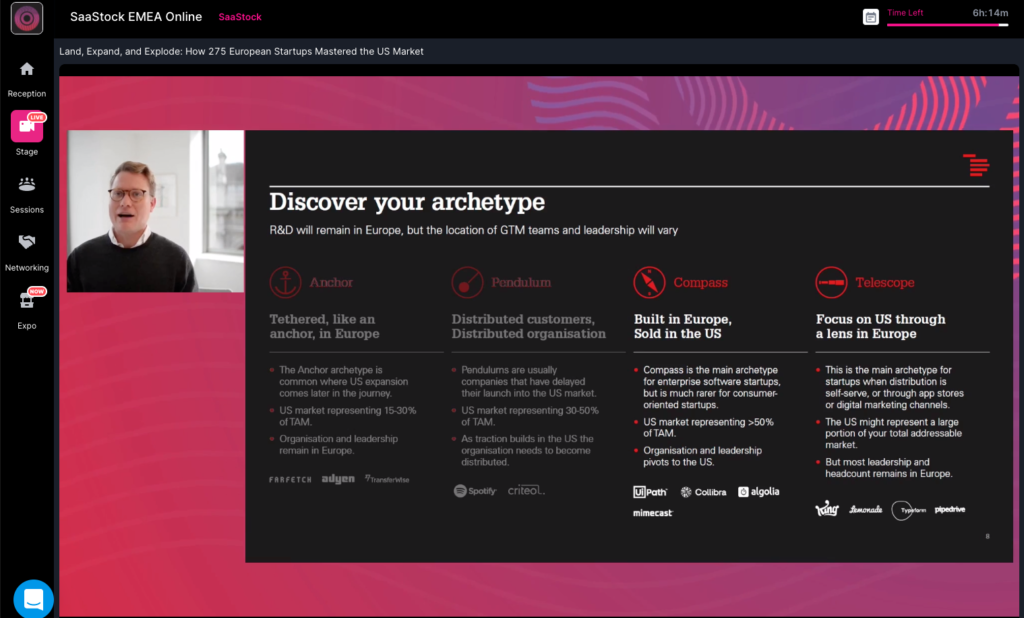
Task: Click 'But most leadership and headcount remains' bullet
Action: pos(888,468)
